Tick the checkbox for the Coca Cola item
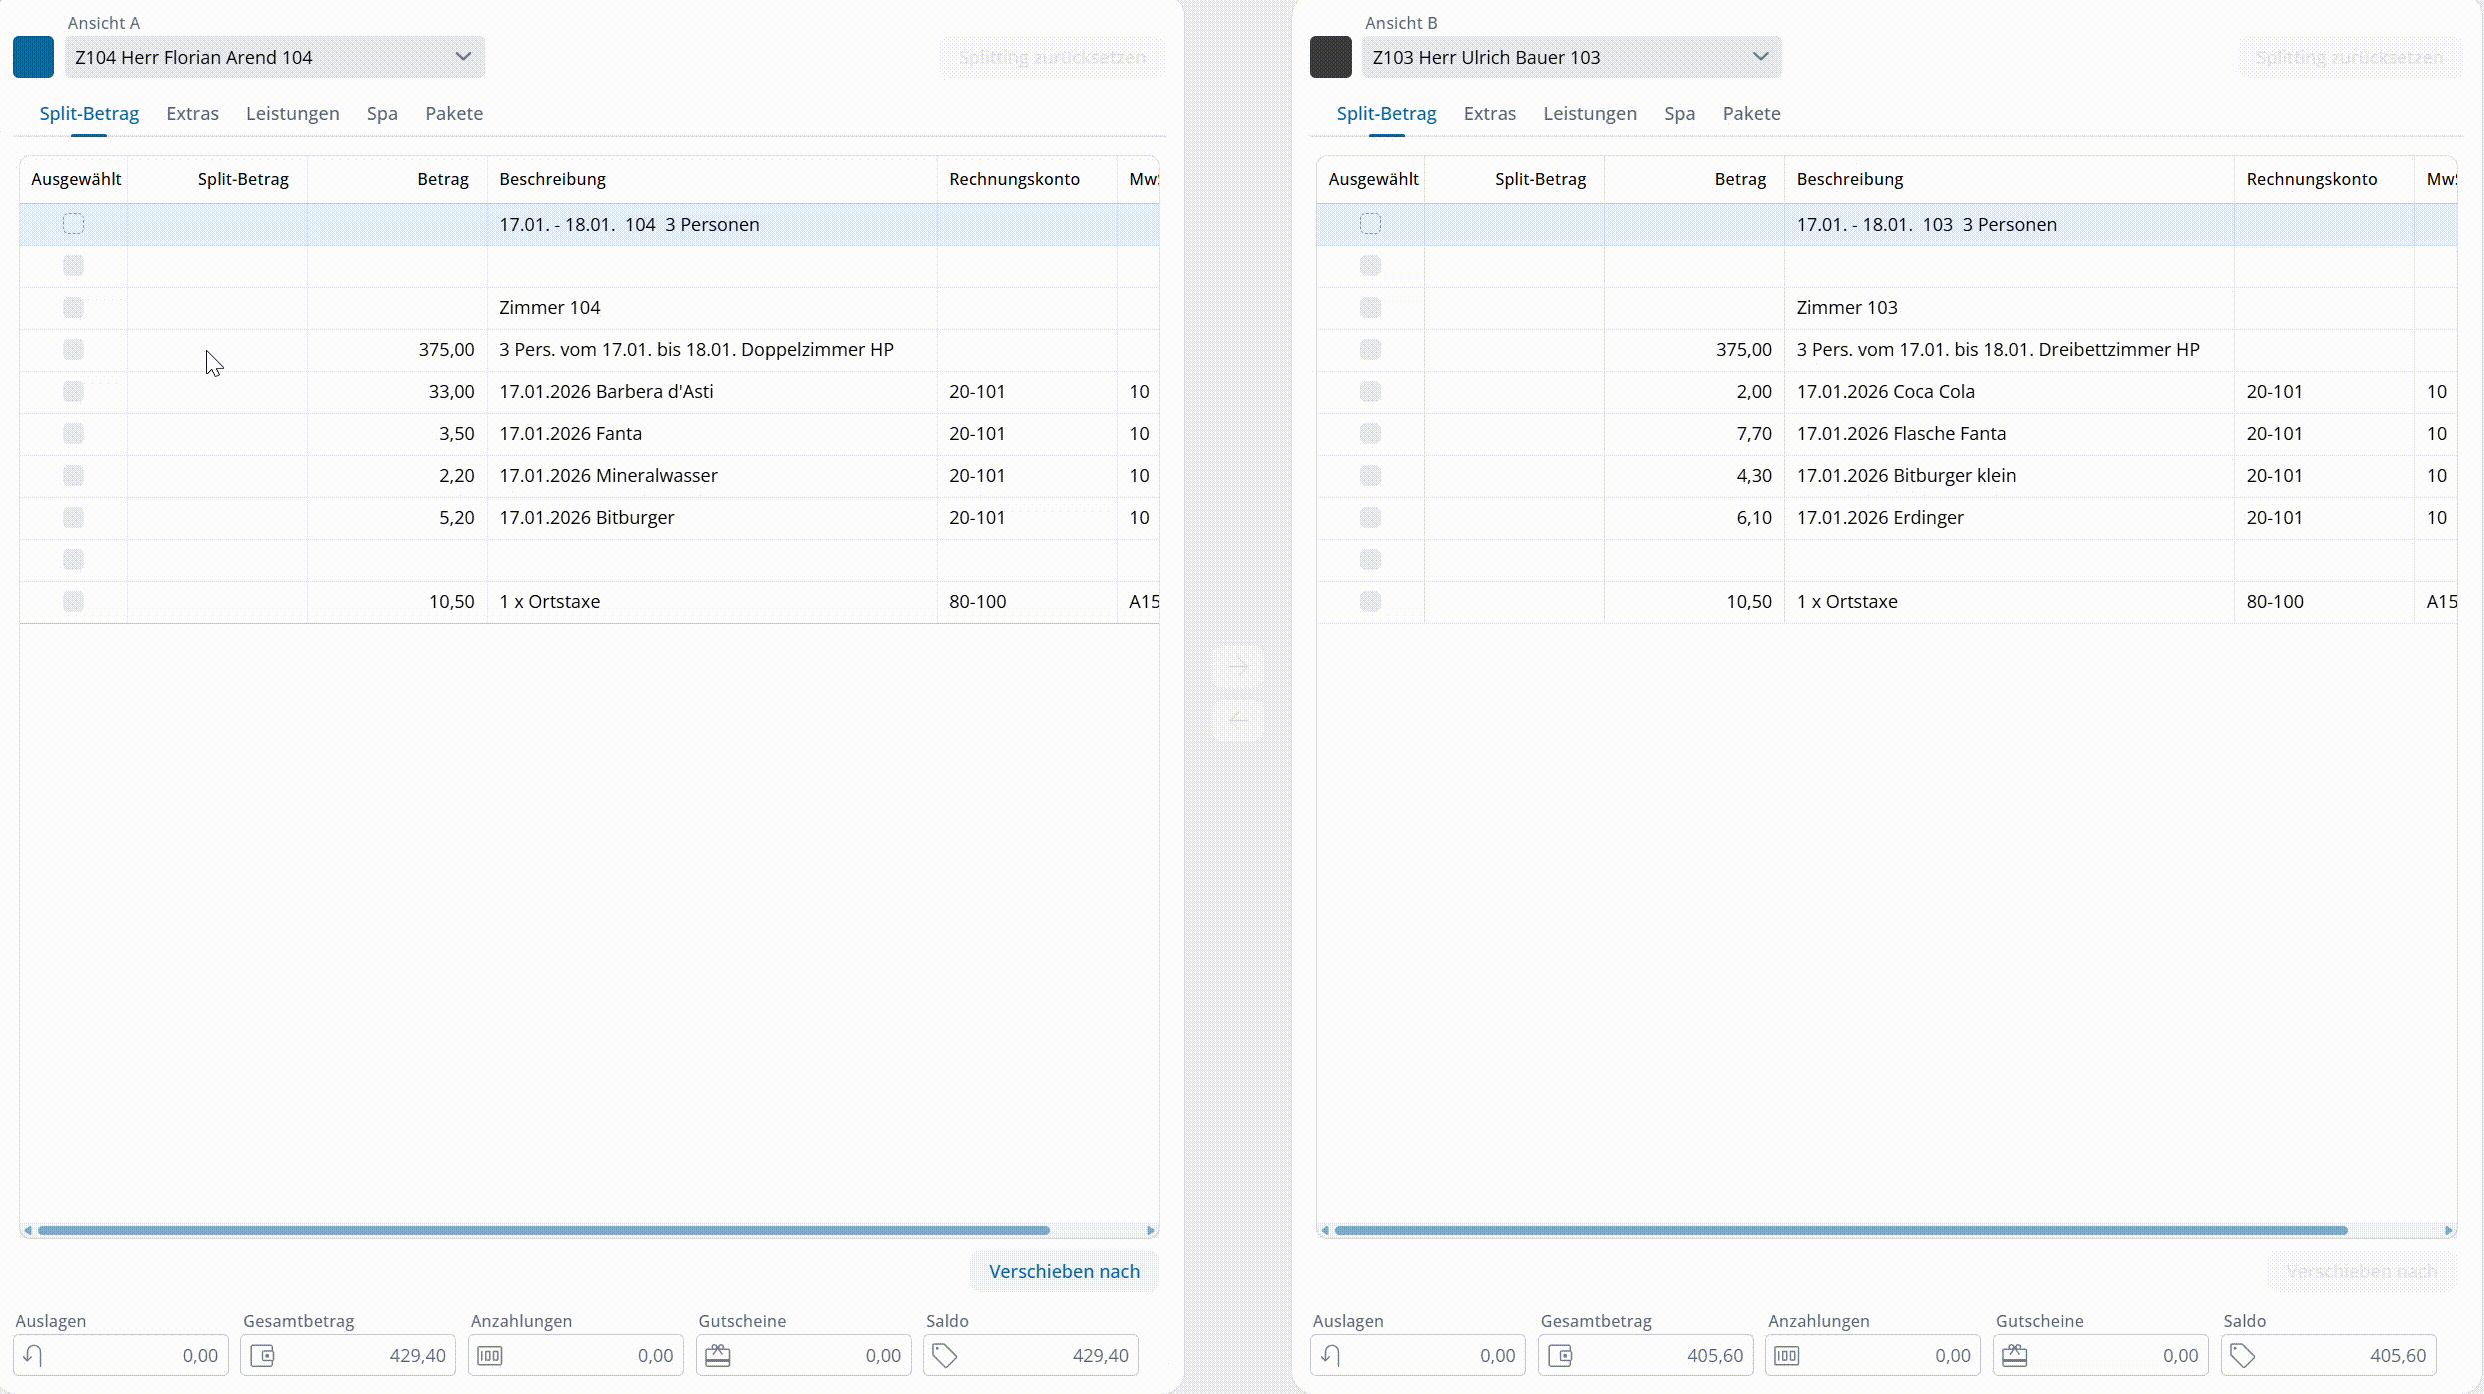Screen dimensions: 2484x1394 tap(1370, 391)
